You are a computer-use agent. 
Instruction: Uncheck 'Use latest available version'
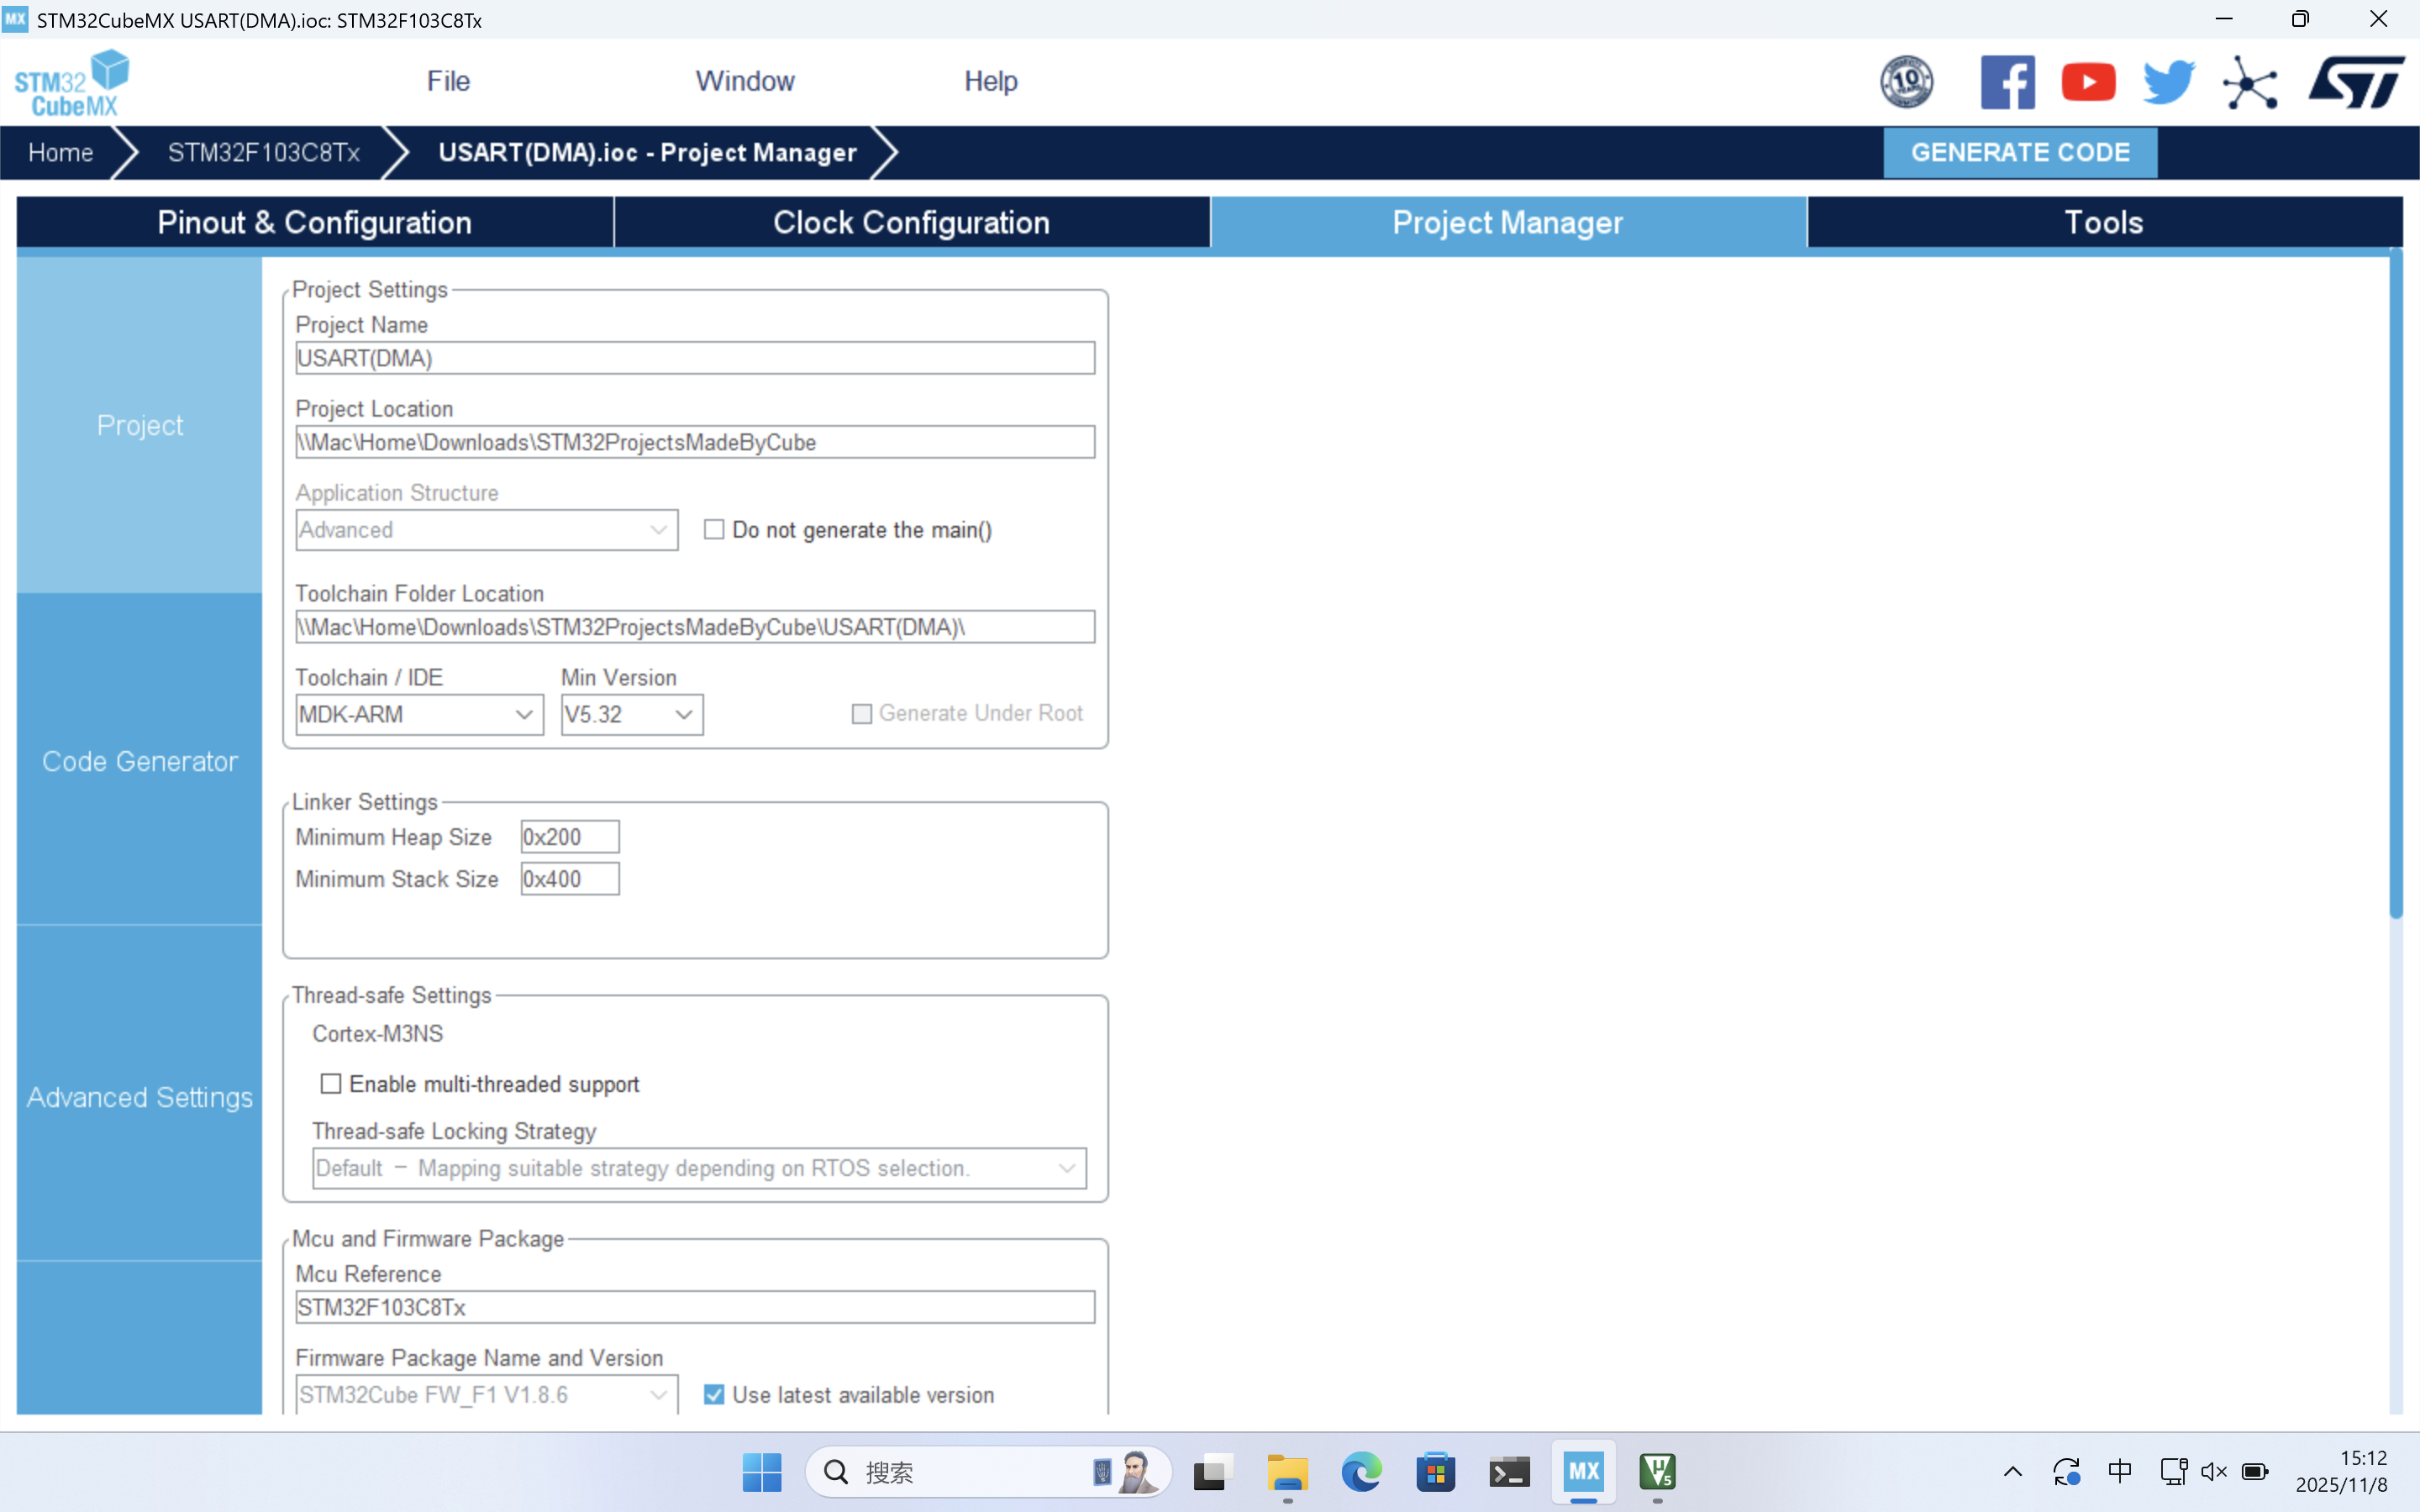point(714,1395)
